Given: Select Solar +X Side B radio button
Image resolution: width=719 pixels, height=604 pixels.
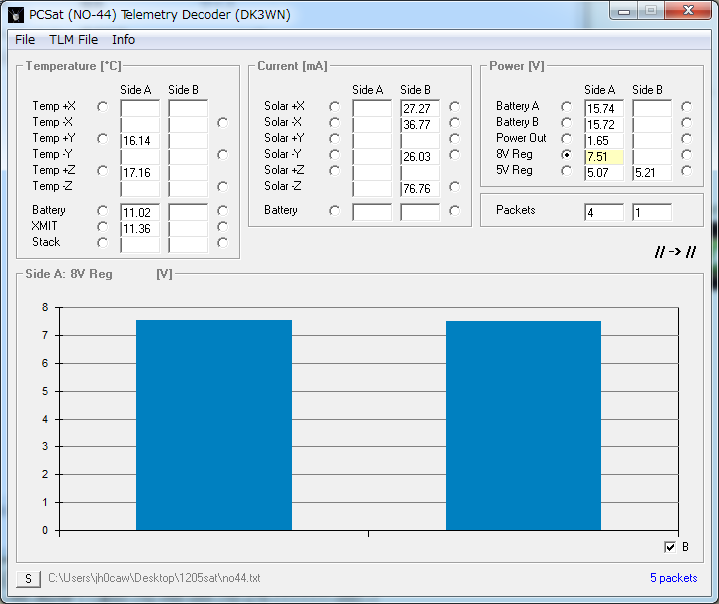Looking at the screenshot, I should pyautogui.click(x=454, y=107).
